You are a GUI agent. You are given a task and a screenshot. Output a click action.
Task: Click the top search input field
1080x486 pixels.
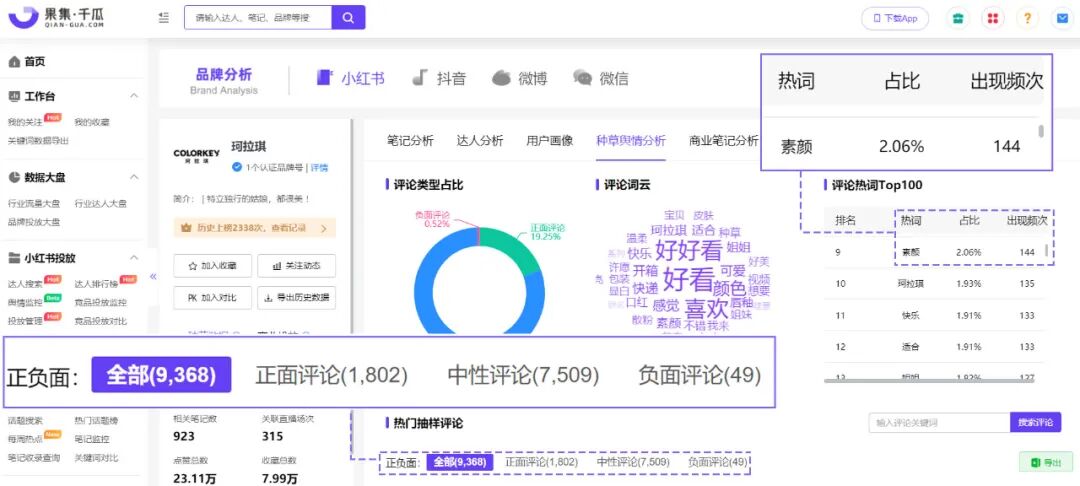pos(258,17)
